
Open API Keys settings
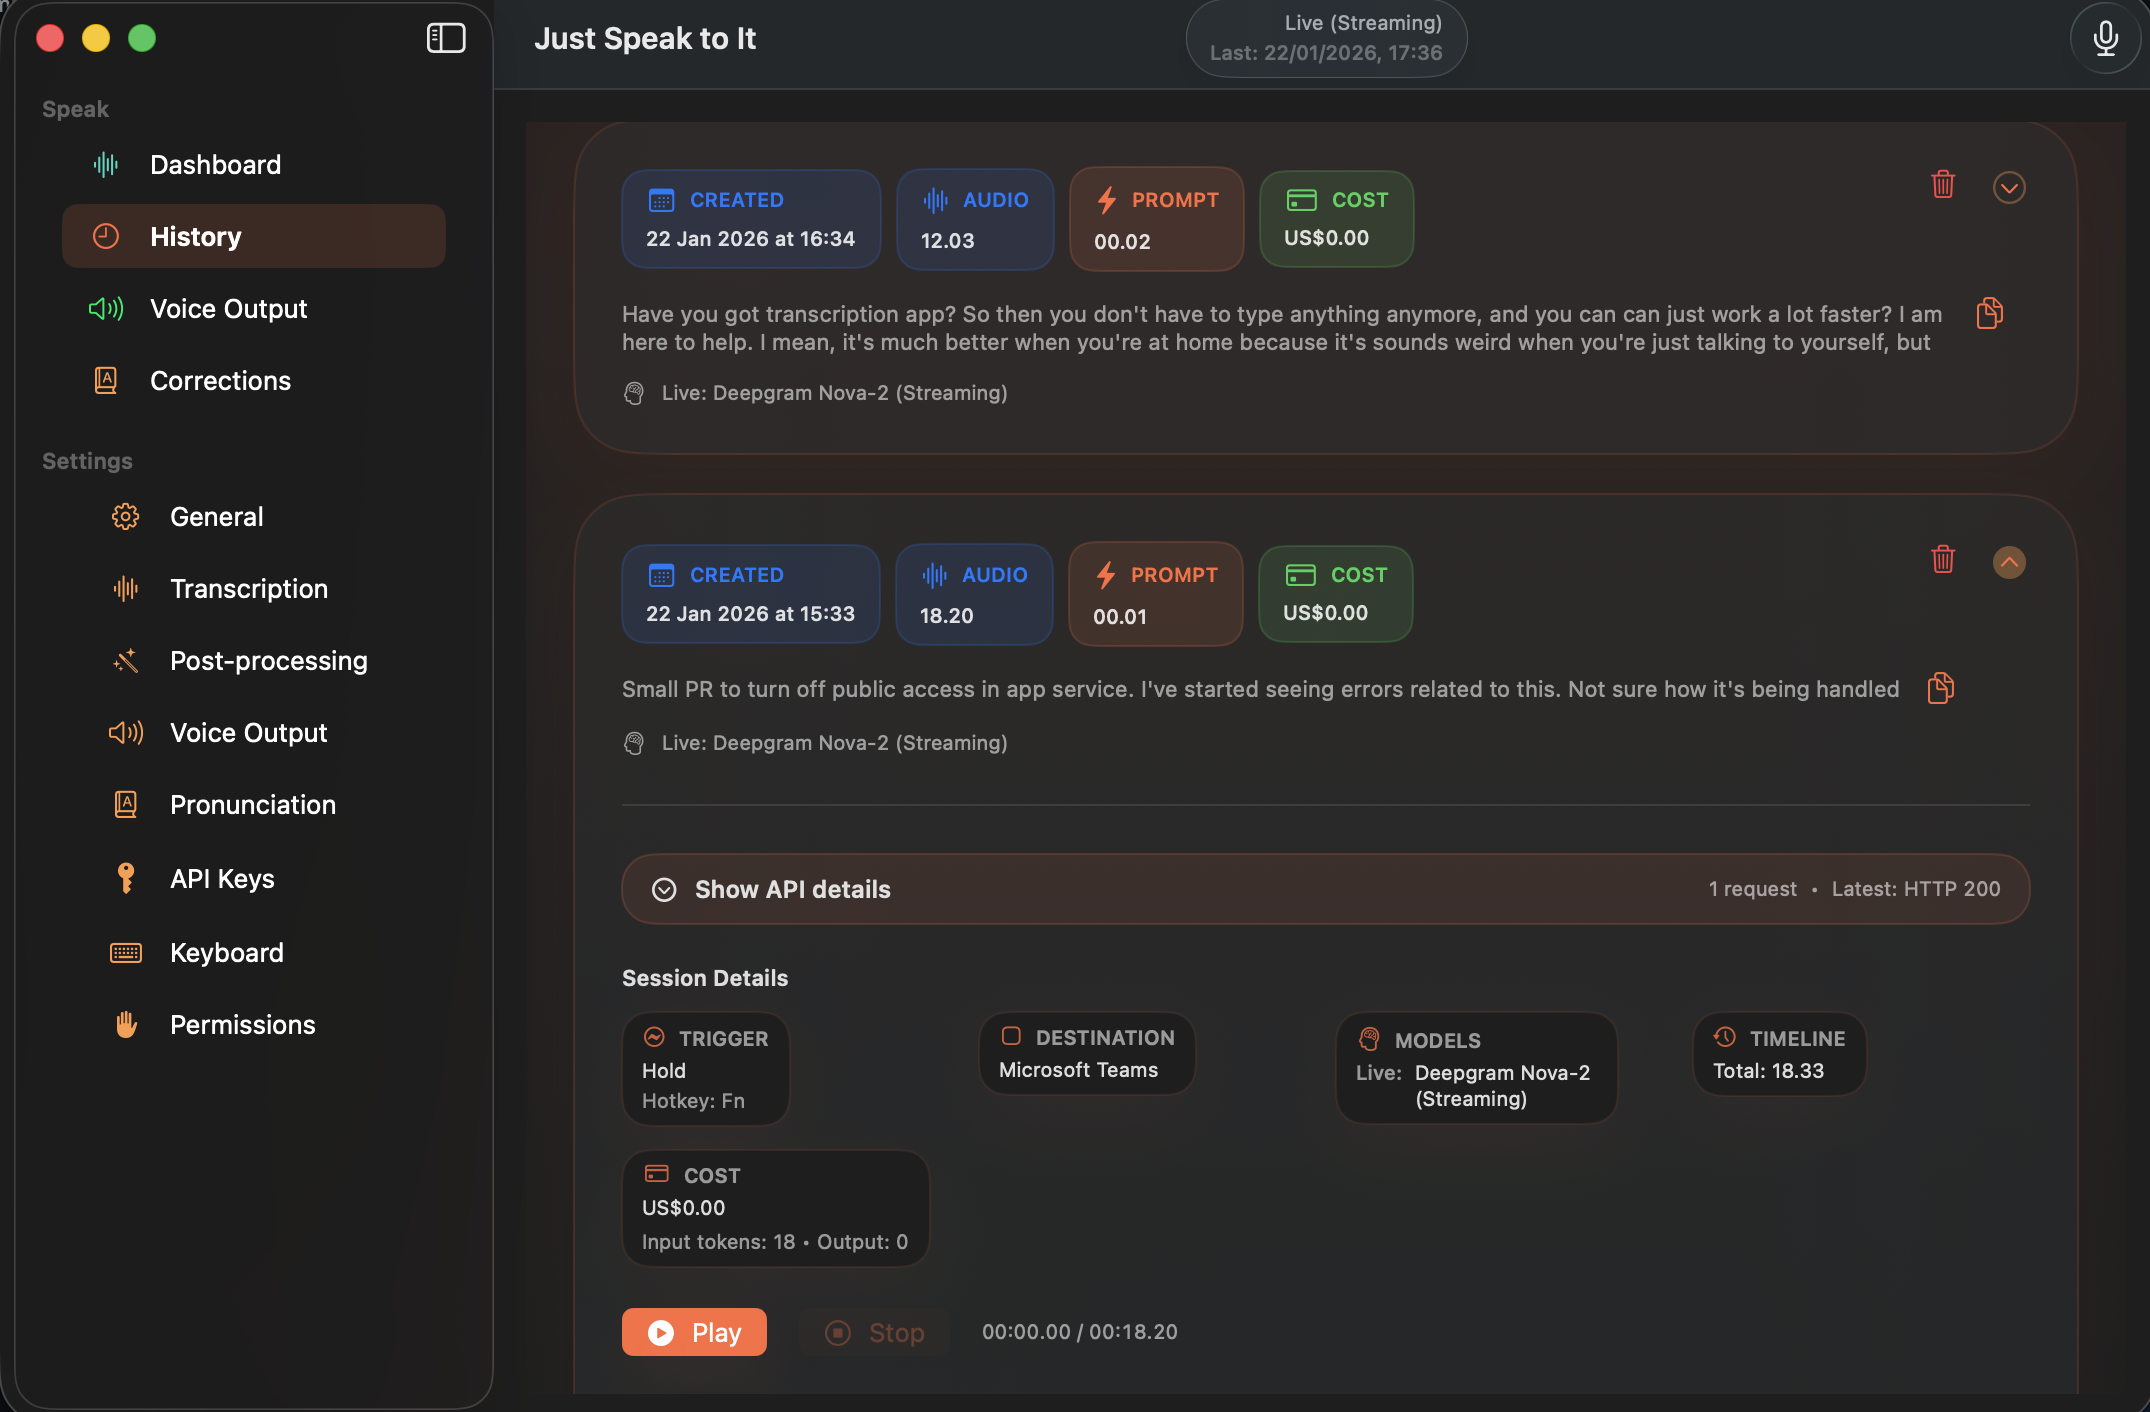click(x=222, y=879)
